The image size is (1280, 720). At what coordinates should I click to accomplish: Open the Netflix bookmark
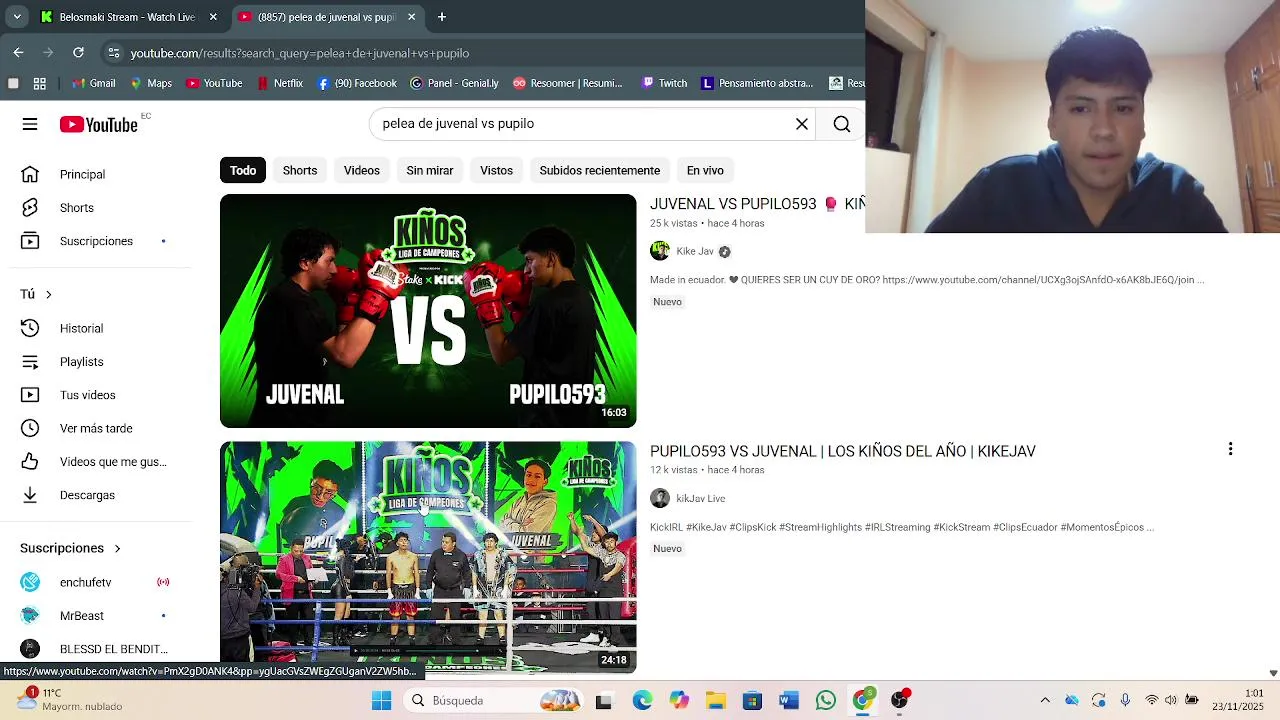click(x=279, y=83)
